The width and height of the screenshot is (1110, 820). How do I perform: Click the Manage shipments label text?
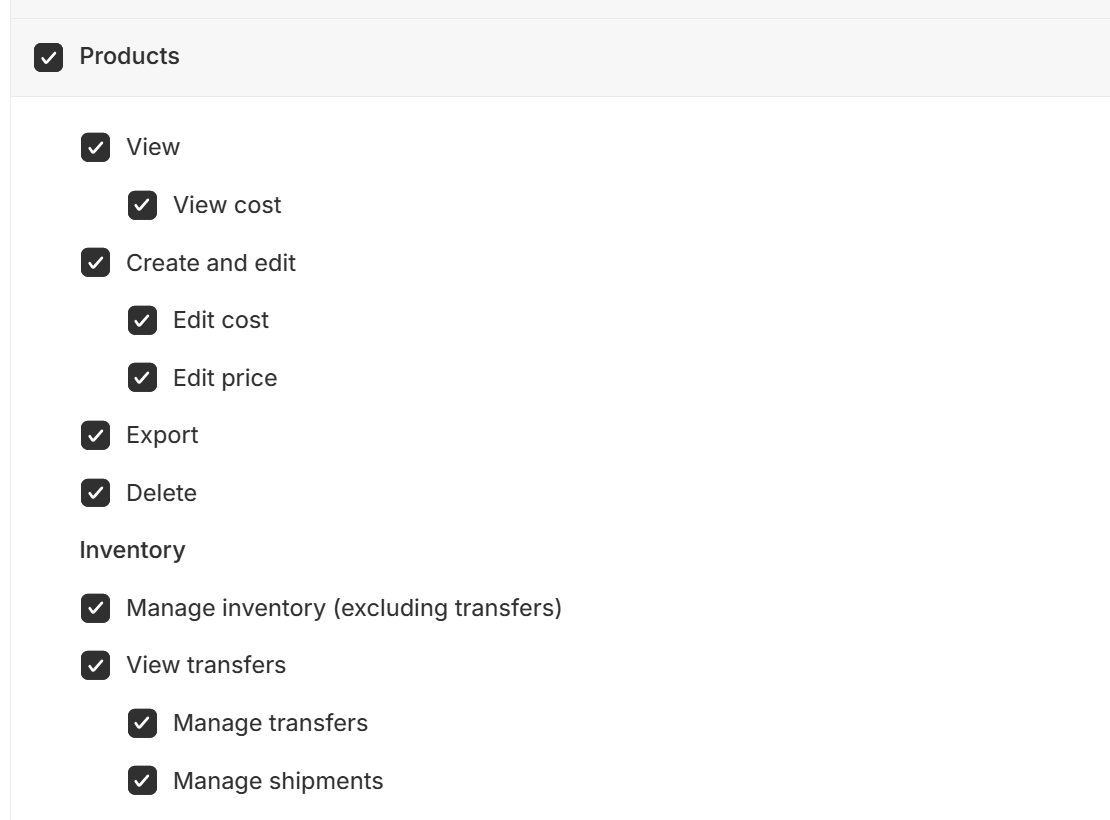(x=278, y=781)
